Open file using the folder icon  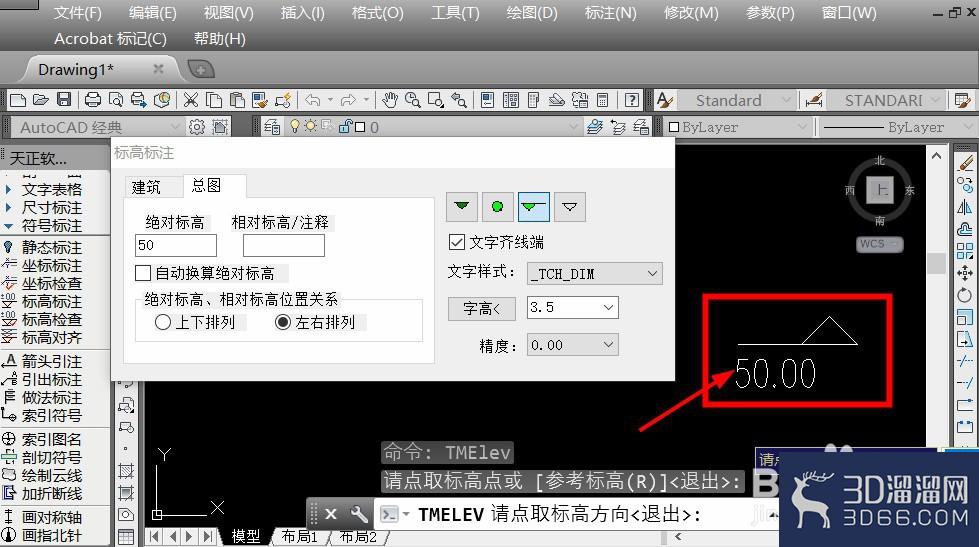click(41, 100)
